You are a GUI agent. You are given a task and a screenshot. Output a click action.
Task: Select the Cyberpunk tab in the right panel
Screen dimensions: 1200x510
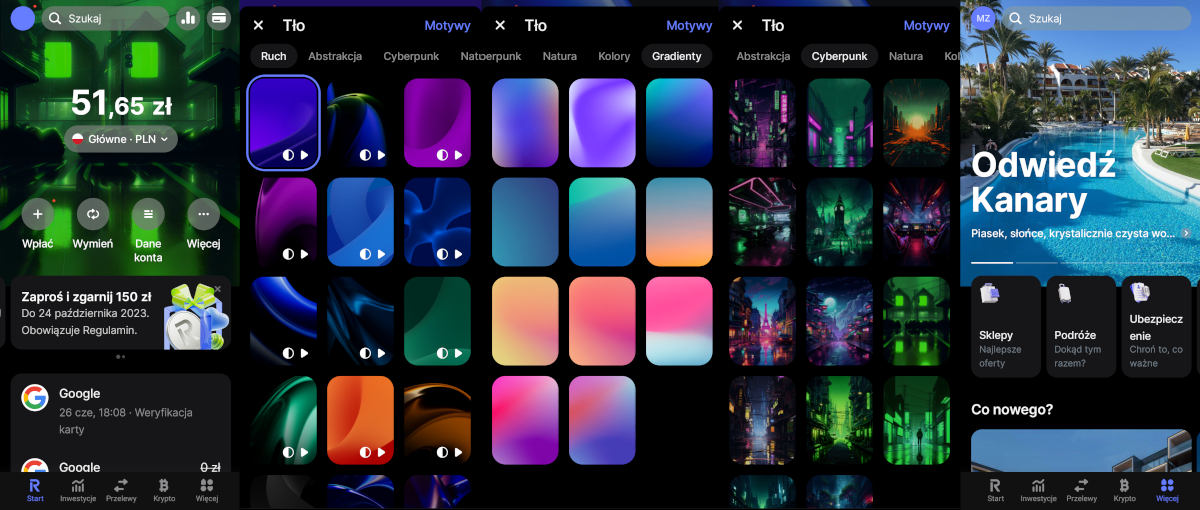(x=839, y=57)
